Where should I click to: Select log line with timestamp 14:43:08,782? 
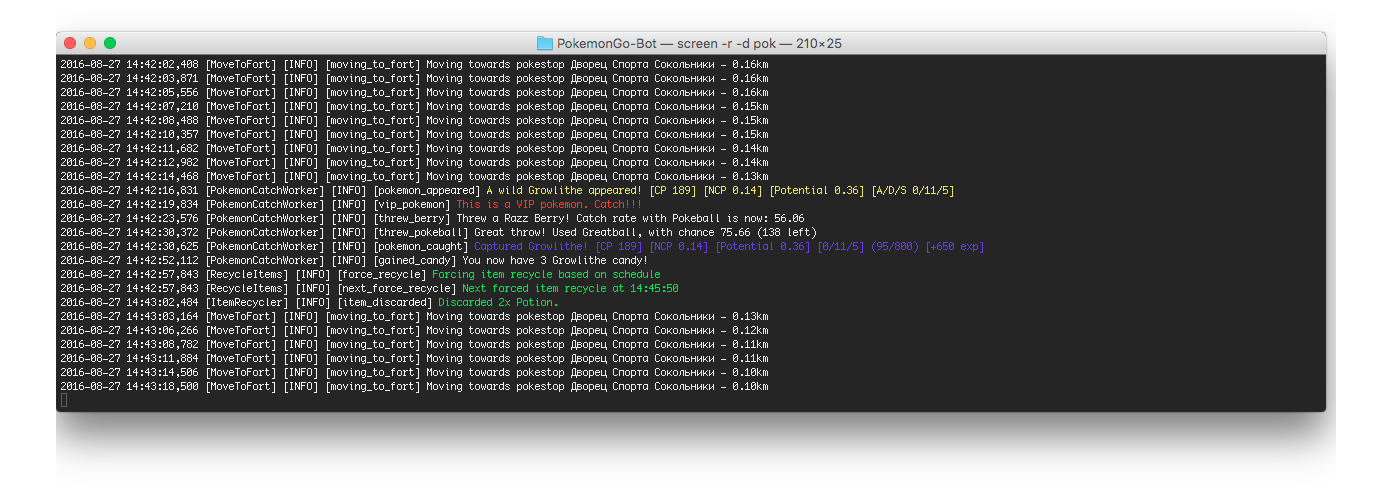pyautogui.click(x=414, y=344)
